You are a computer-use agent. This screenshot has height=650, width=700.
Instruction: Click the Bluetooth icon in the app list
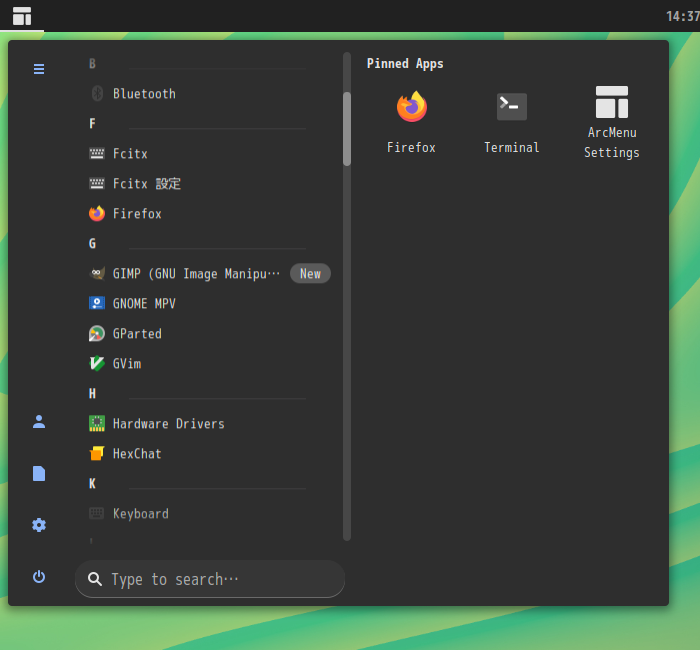pyautogui.click(x=97, y=93)
